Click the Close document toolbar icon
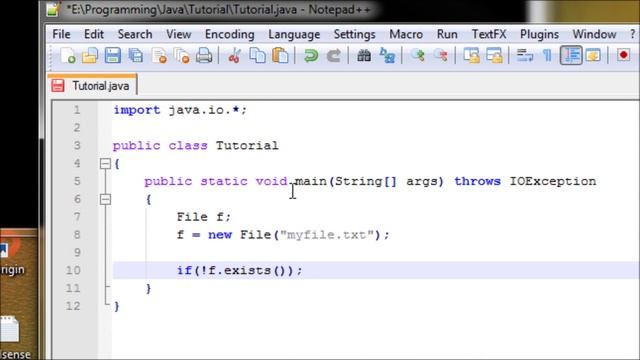 pos(159,55)
